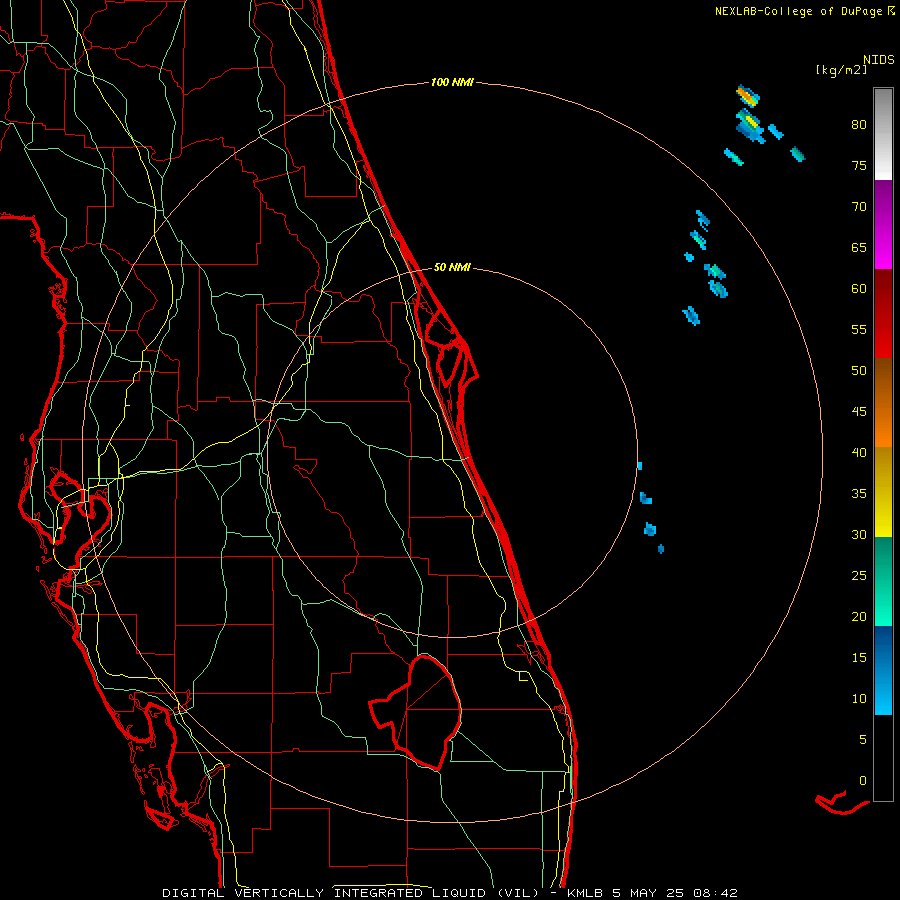Click the small echo on the 50 NMI ring

[640, 466]
